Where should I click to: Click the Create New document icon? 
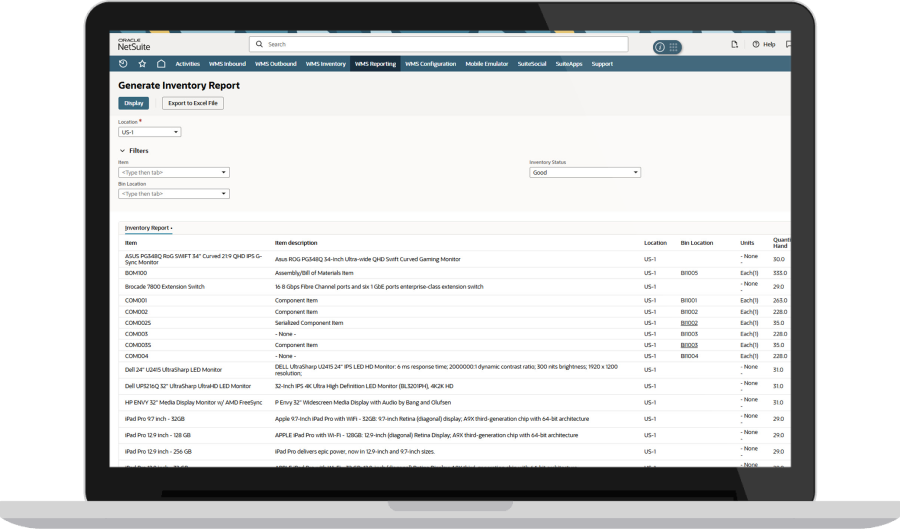(x=735, y=45)
